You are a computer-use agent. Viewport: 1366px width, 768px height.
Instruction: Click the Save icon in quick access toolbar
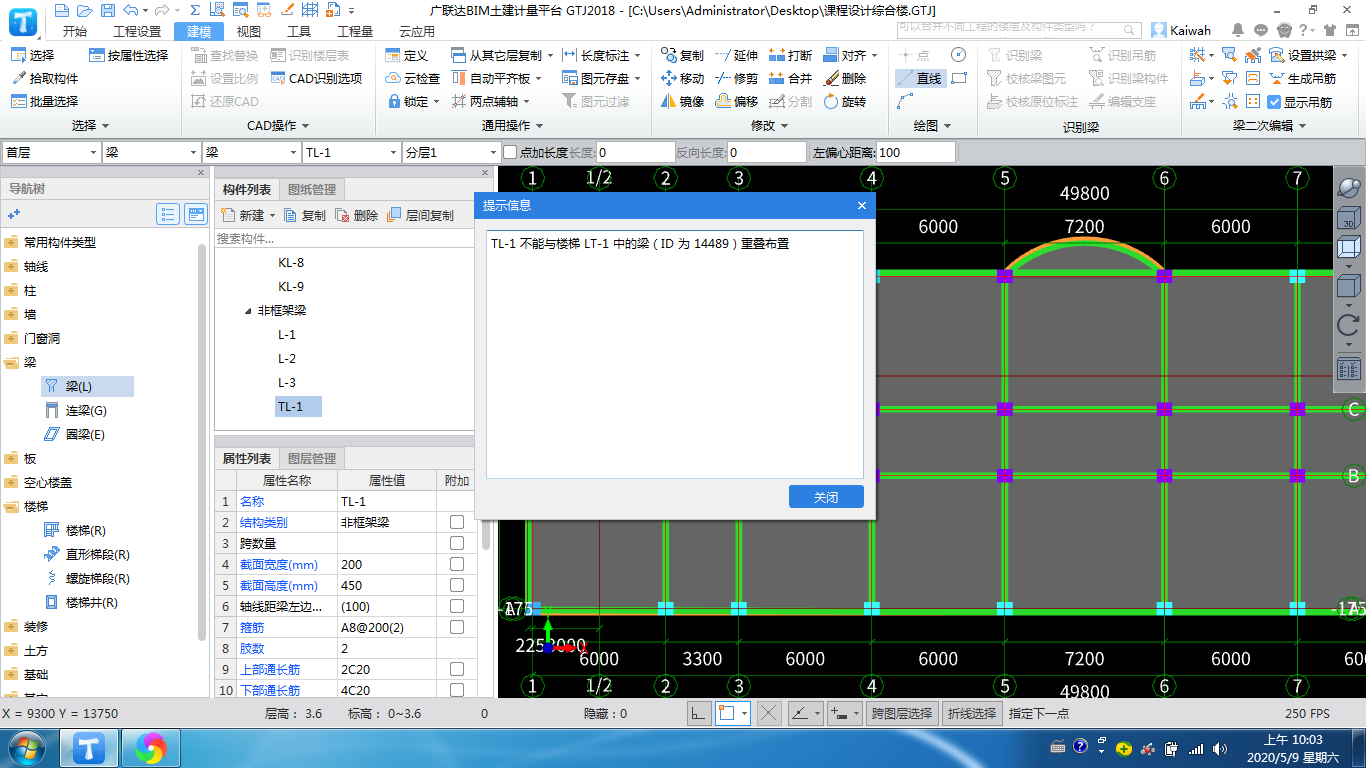pyautogui.click(x=109, y=10)
